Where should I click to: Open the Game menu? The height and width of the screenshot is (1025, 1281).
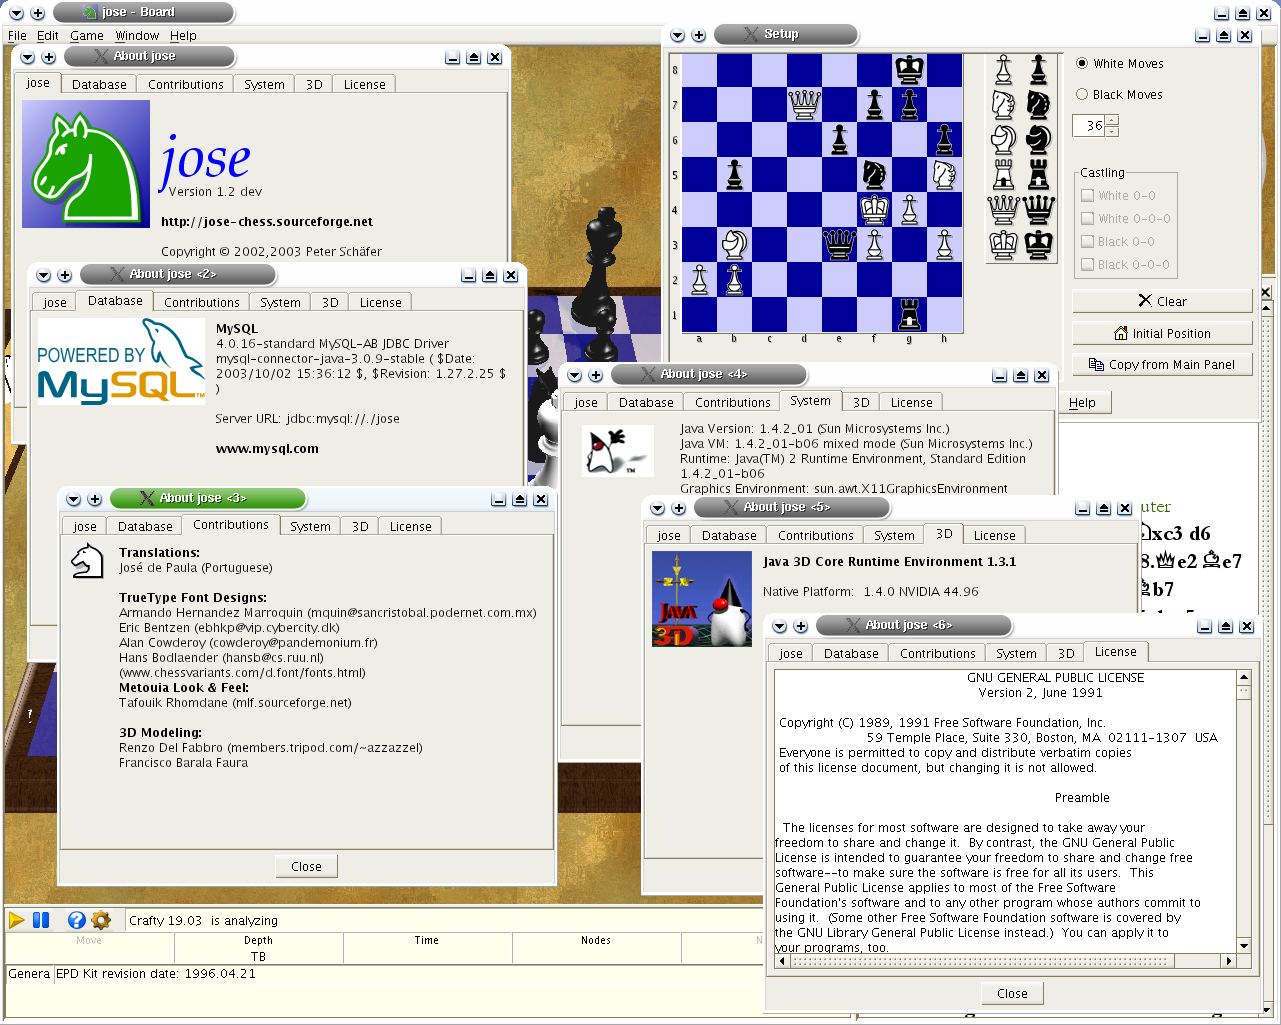86,35
